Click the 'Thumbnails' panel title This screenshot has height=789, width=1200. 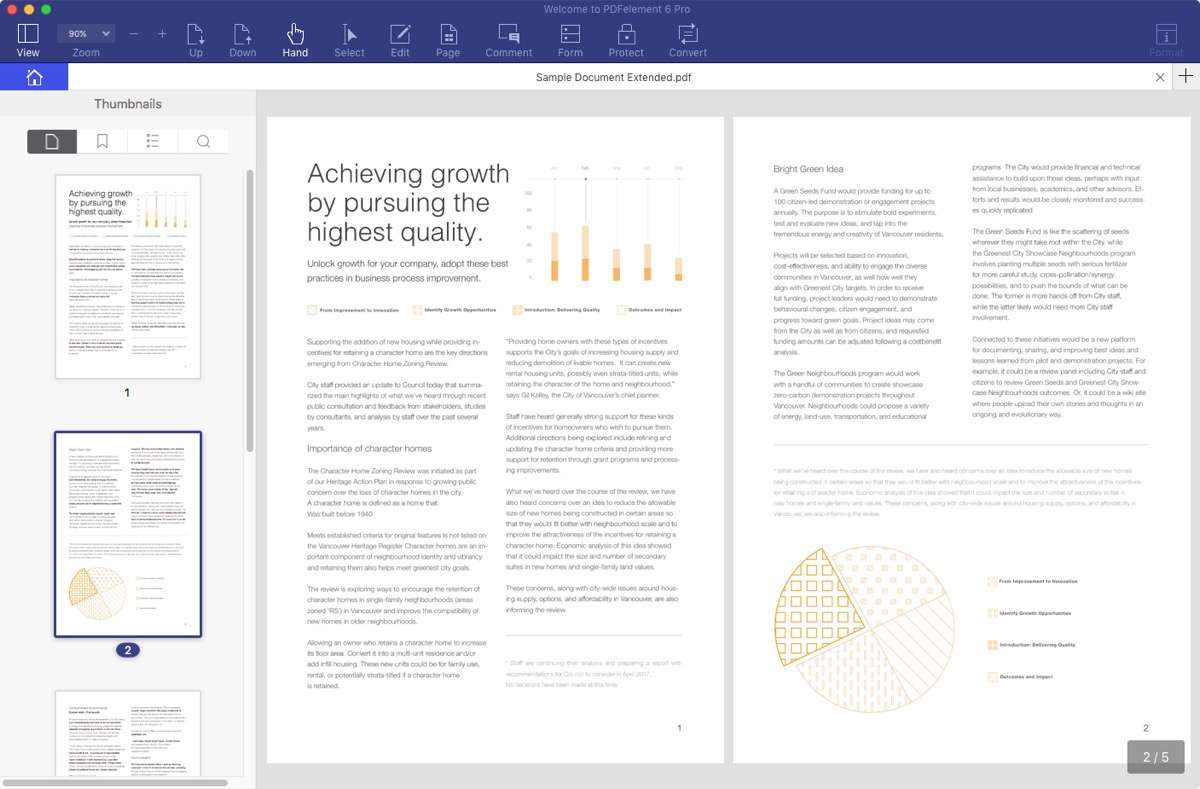click(x=128, y=104)
